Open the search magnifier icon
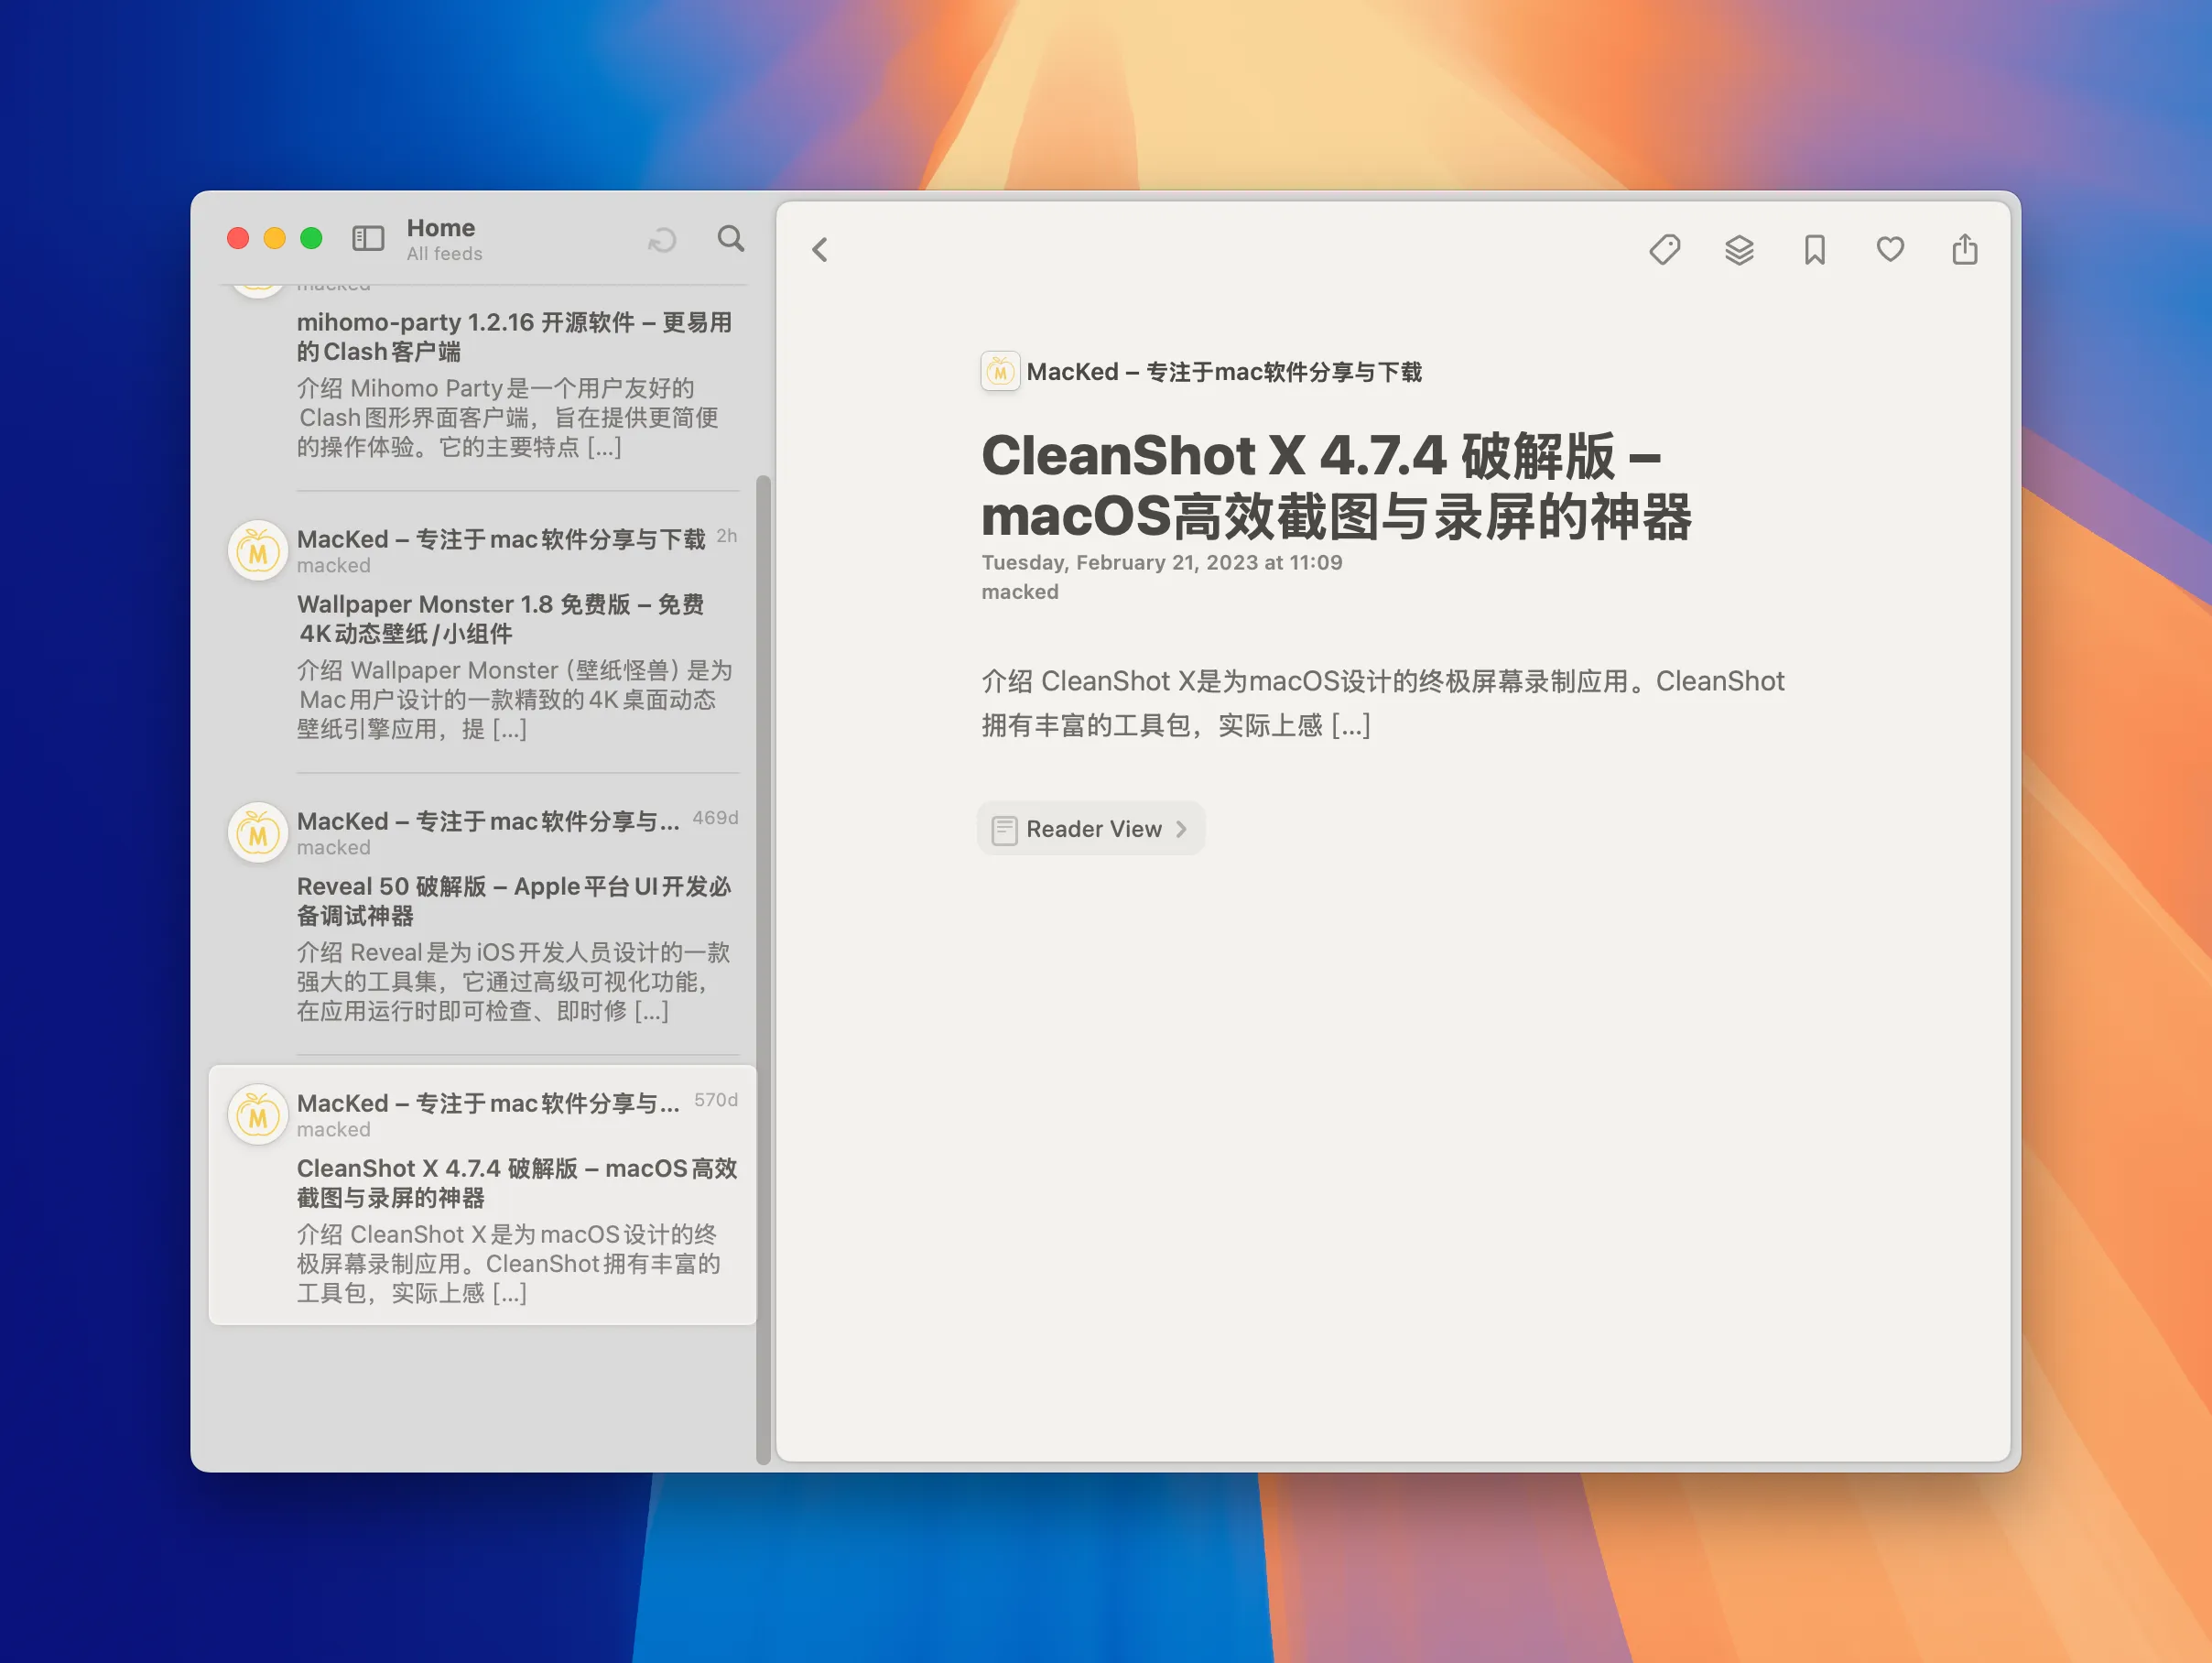This screenshot has height=1663, width=2212. (731, 238)
